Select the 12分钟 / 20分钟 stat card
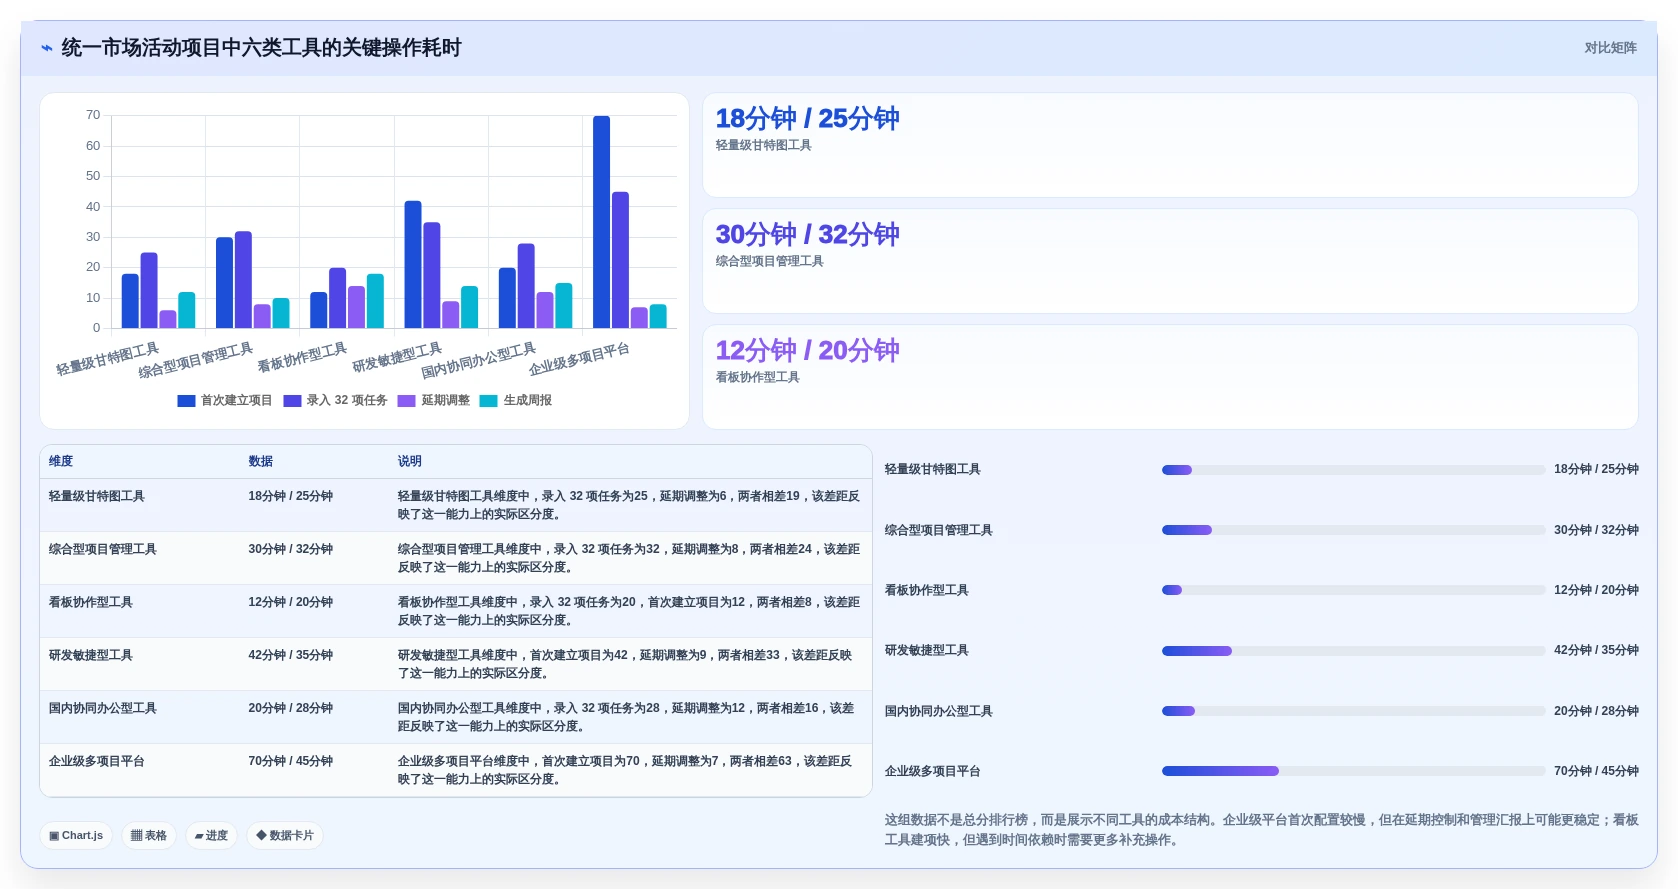 (x=1170, y=377)
